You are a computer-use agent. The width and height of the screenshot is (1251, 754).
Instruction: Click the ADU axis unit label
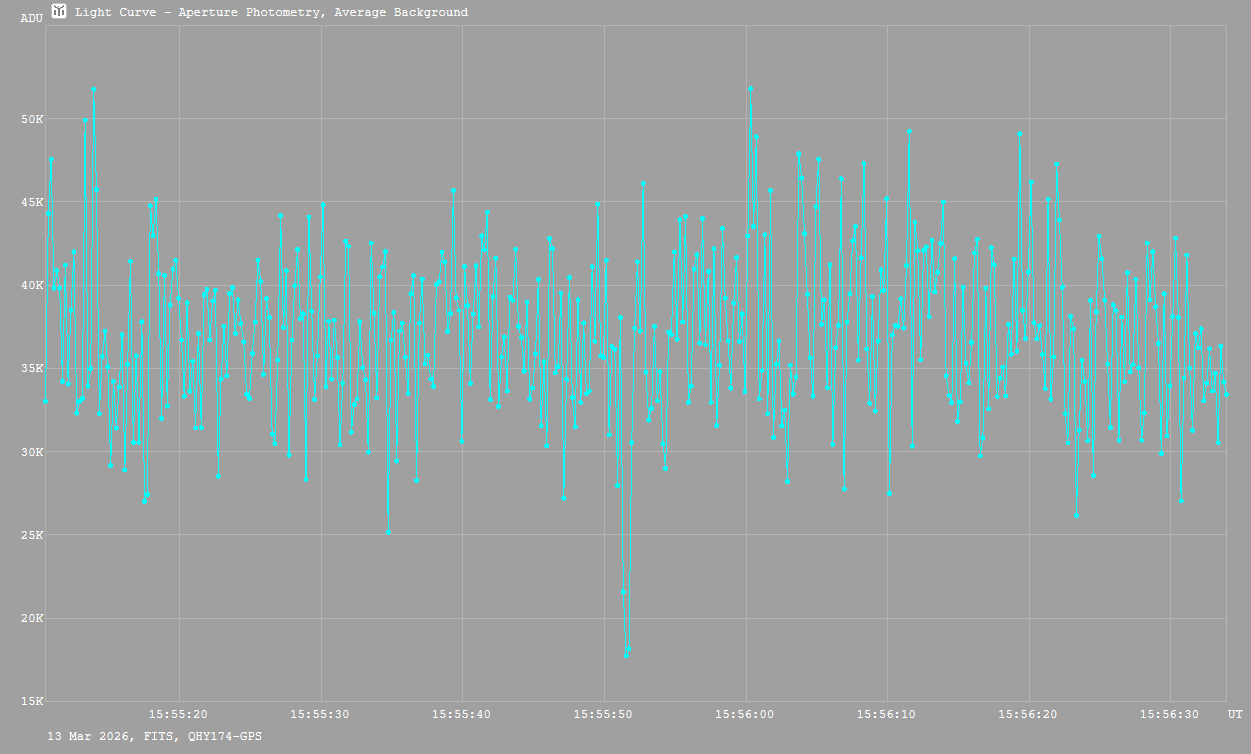coord(32,19)
